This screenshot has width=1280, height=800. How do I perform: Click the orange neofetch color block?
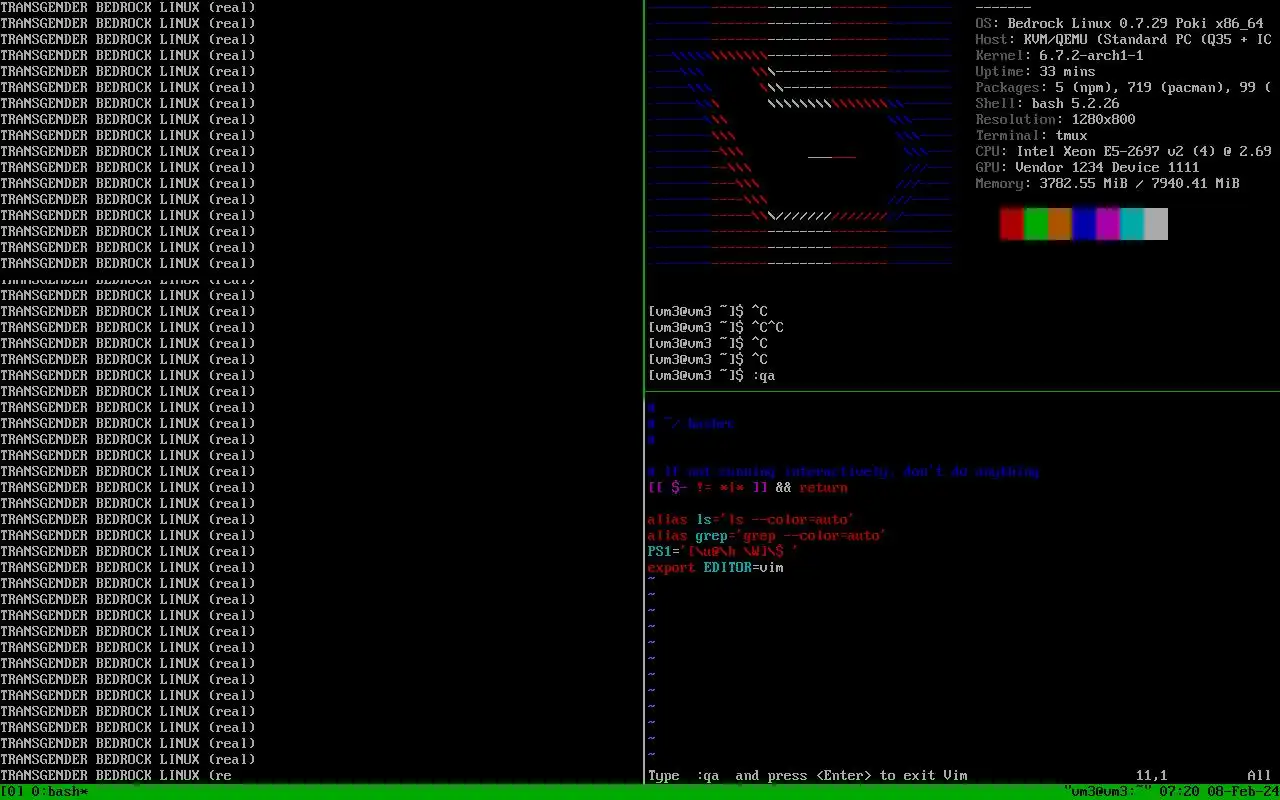1060,224
